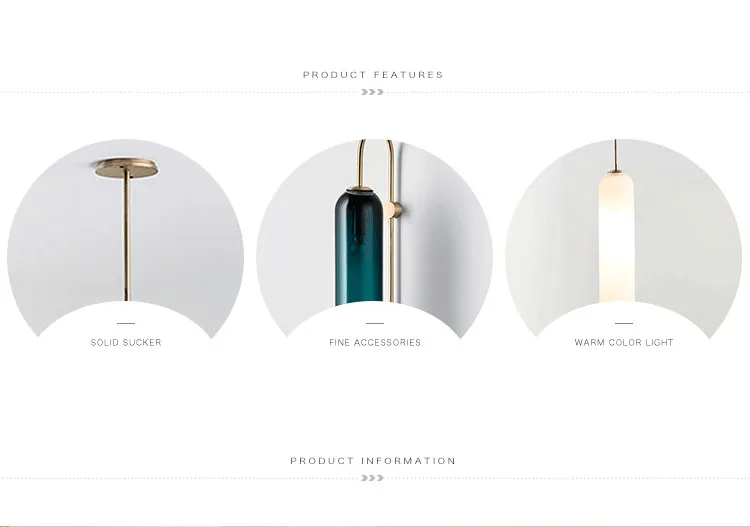The image size is (750, 527).
Task: Click the teal glass lamp shade
Action: pos(359,248)
